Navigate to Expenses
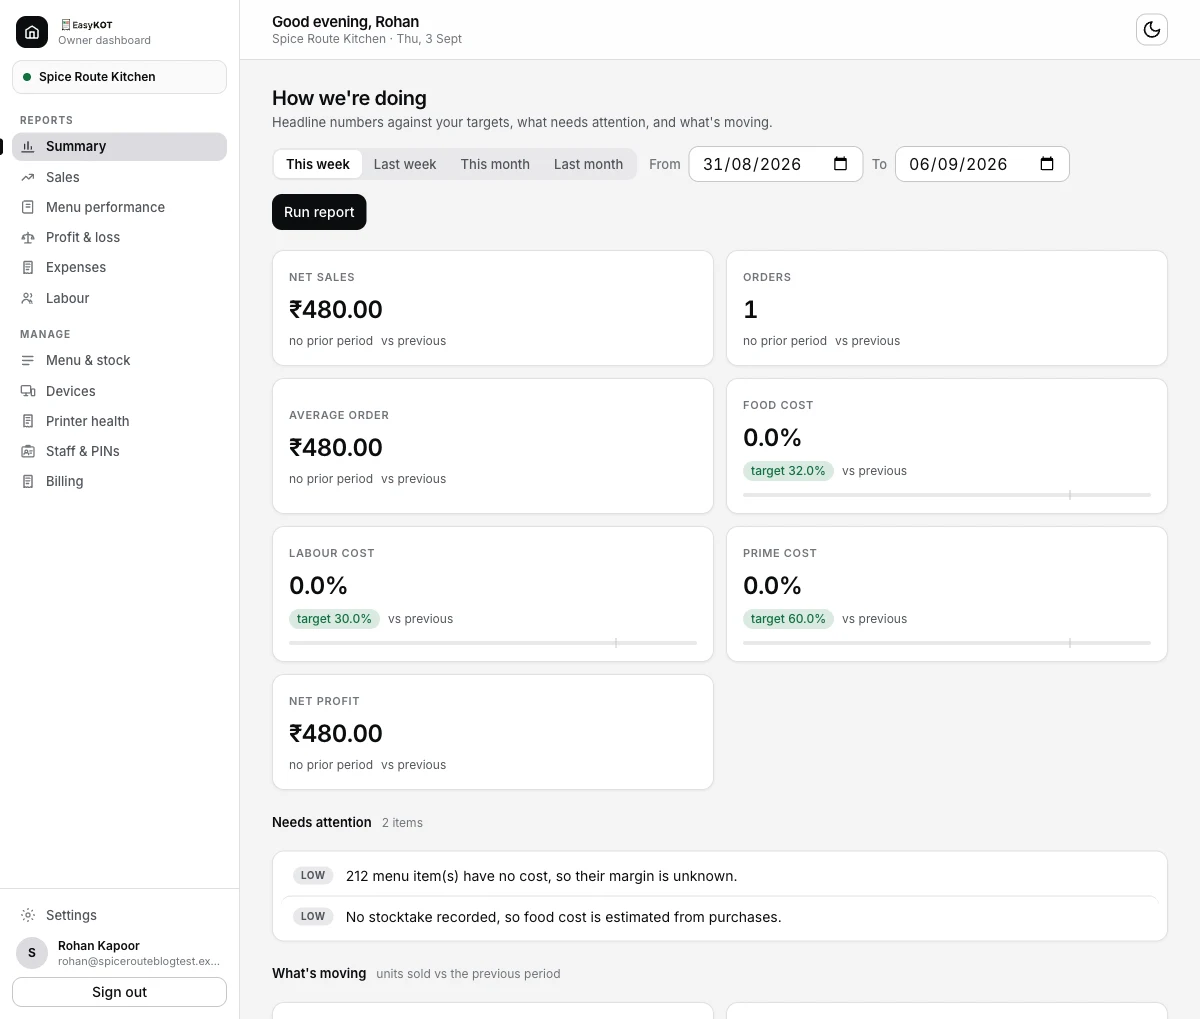 120,267
